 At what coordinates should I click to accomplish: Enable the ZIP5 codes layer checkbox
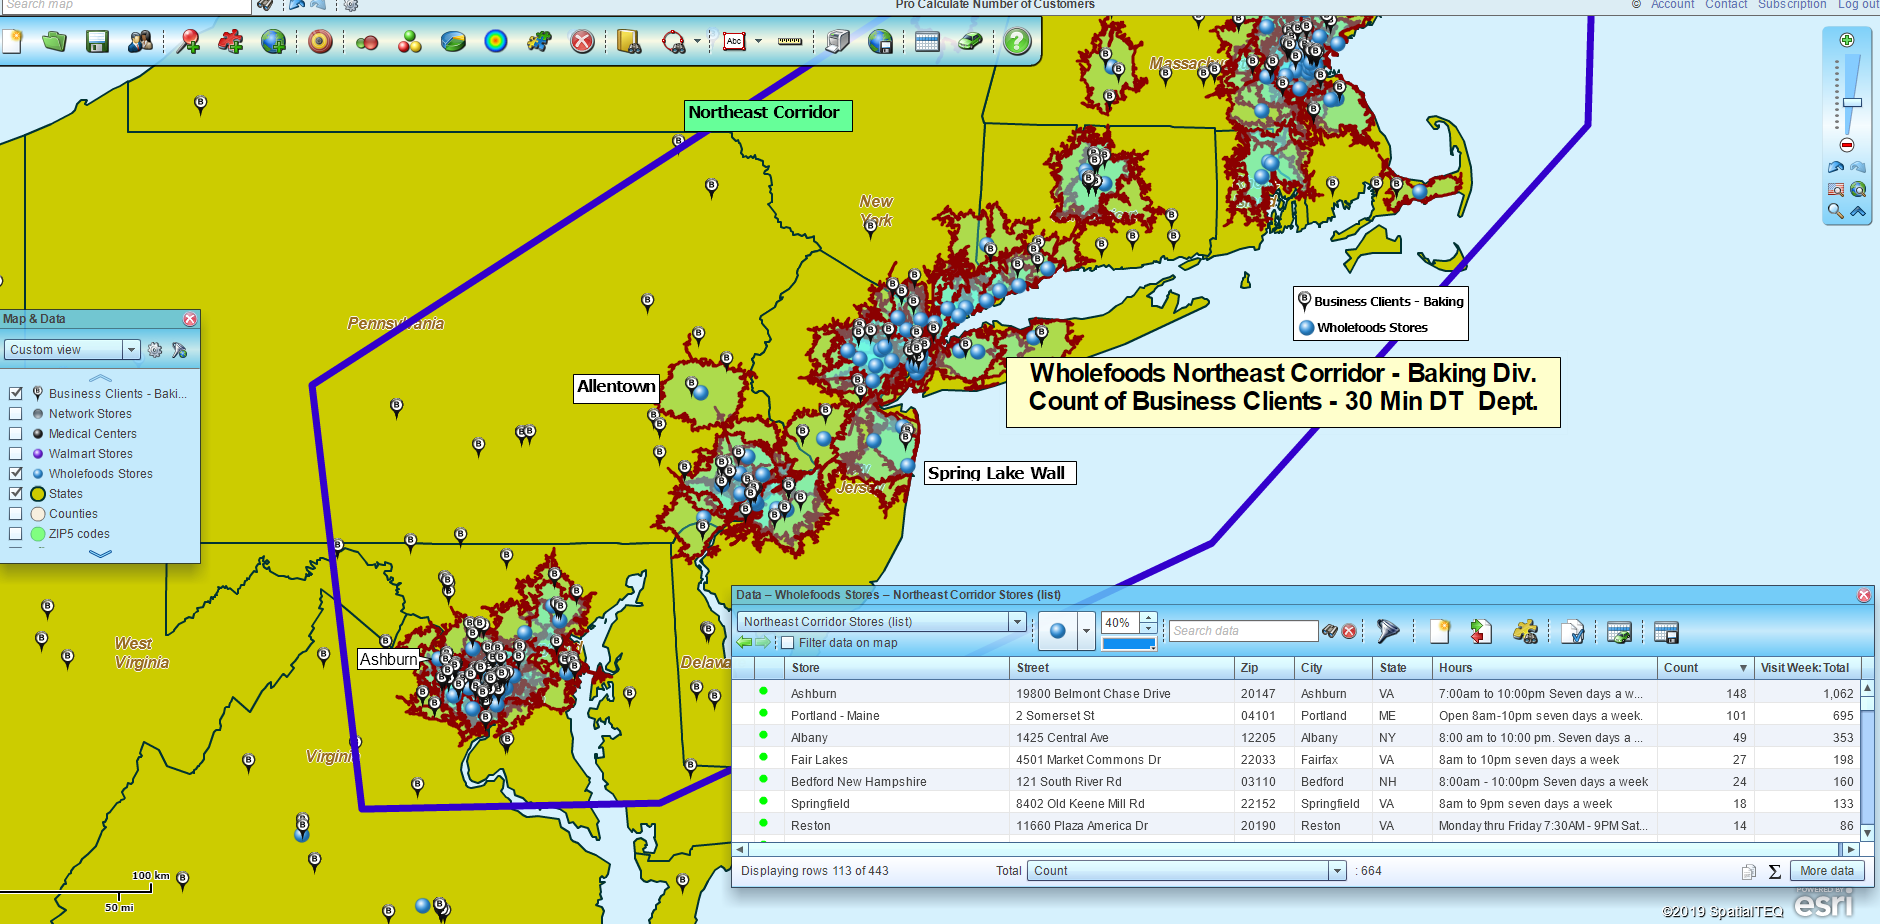pos(16,533)
